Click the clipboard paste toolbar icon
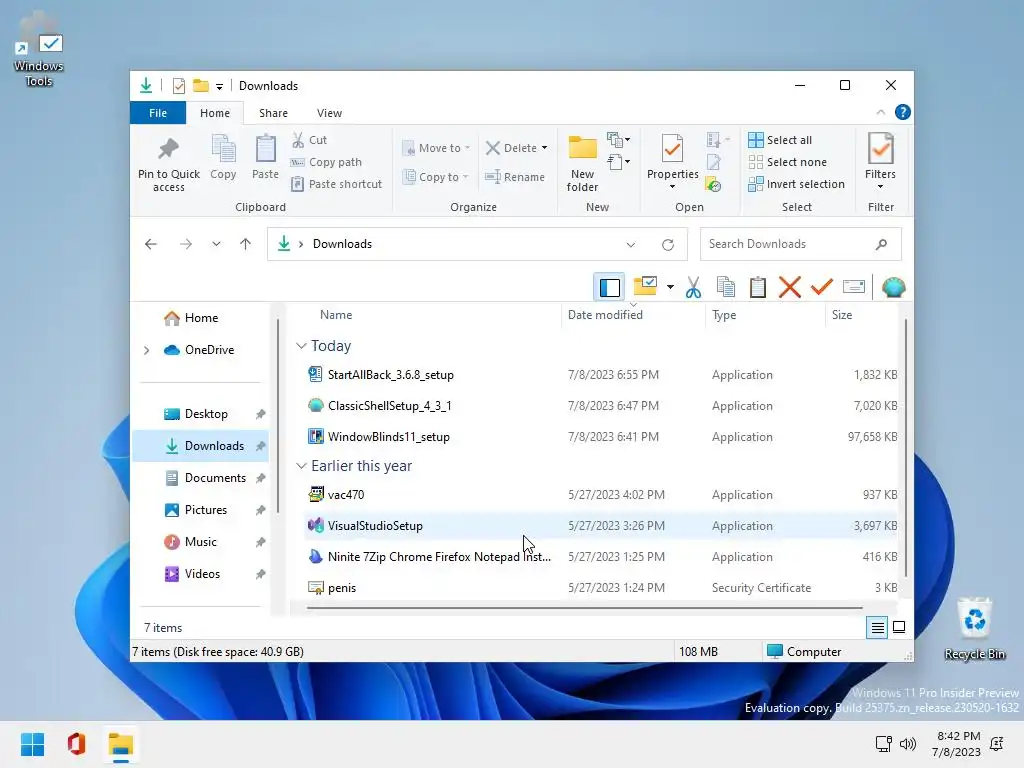The image size is (1024, 768). pos(758,287)
